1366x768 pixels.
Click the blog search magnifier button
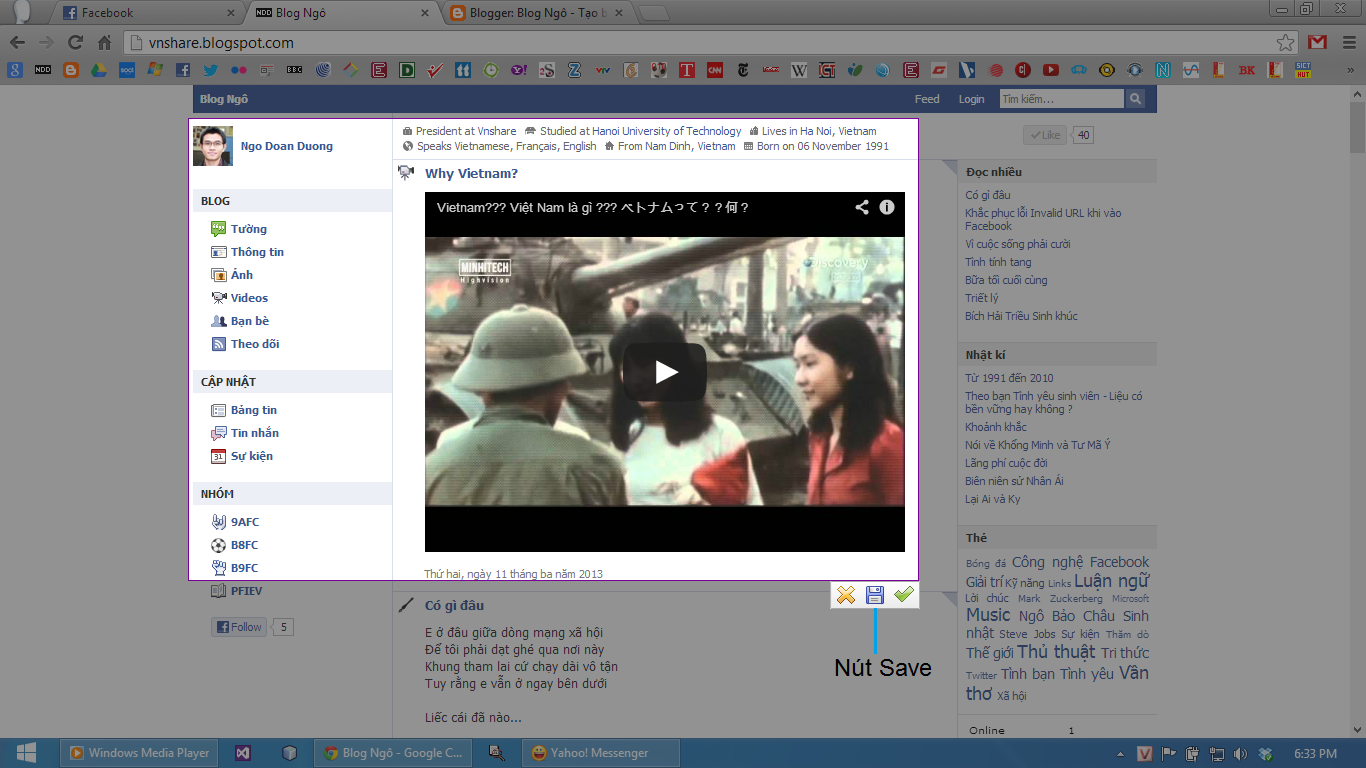coord(1135,99)
